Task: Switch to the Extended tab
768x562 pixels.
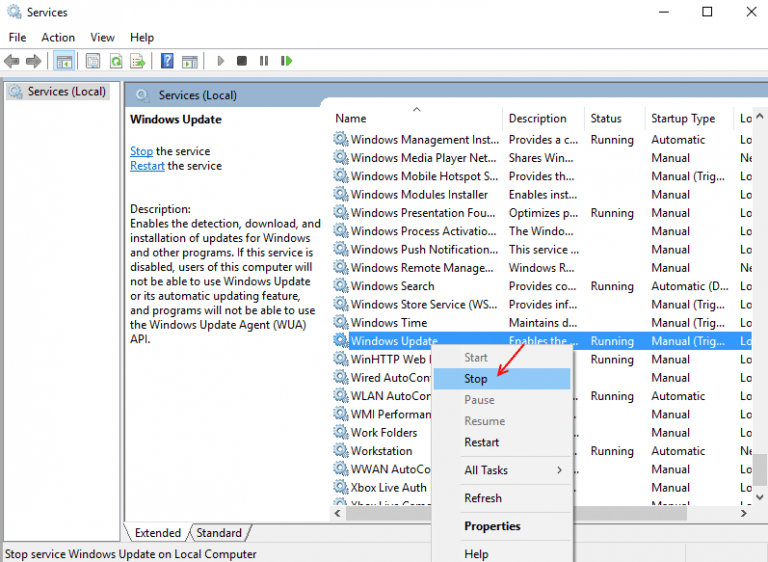Action: point(158,533)
